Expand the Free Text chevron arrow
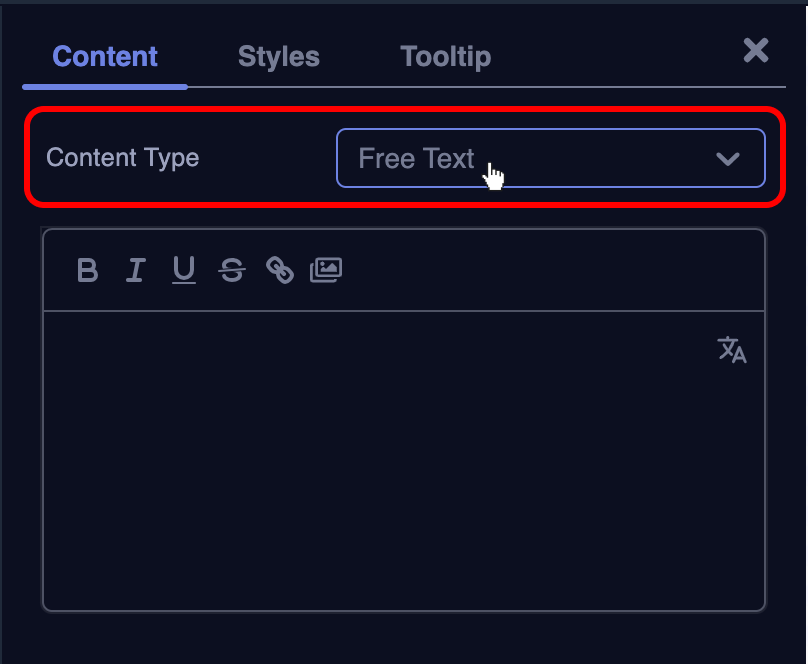The width and height of the screenshot is (808, 664). pyautogui.click(x=728, y=159)
